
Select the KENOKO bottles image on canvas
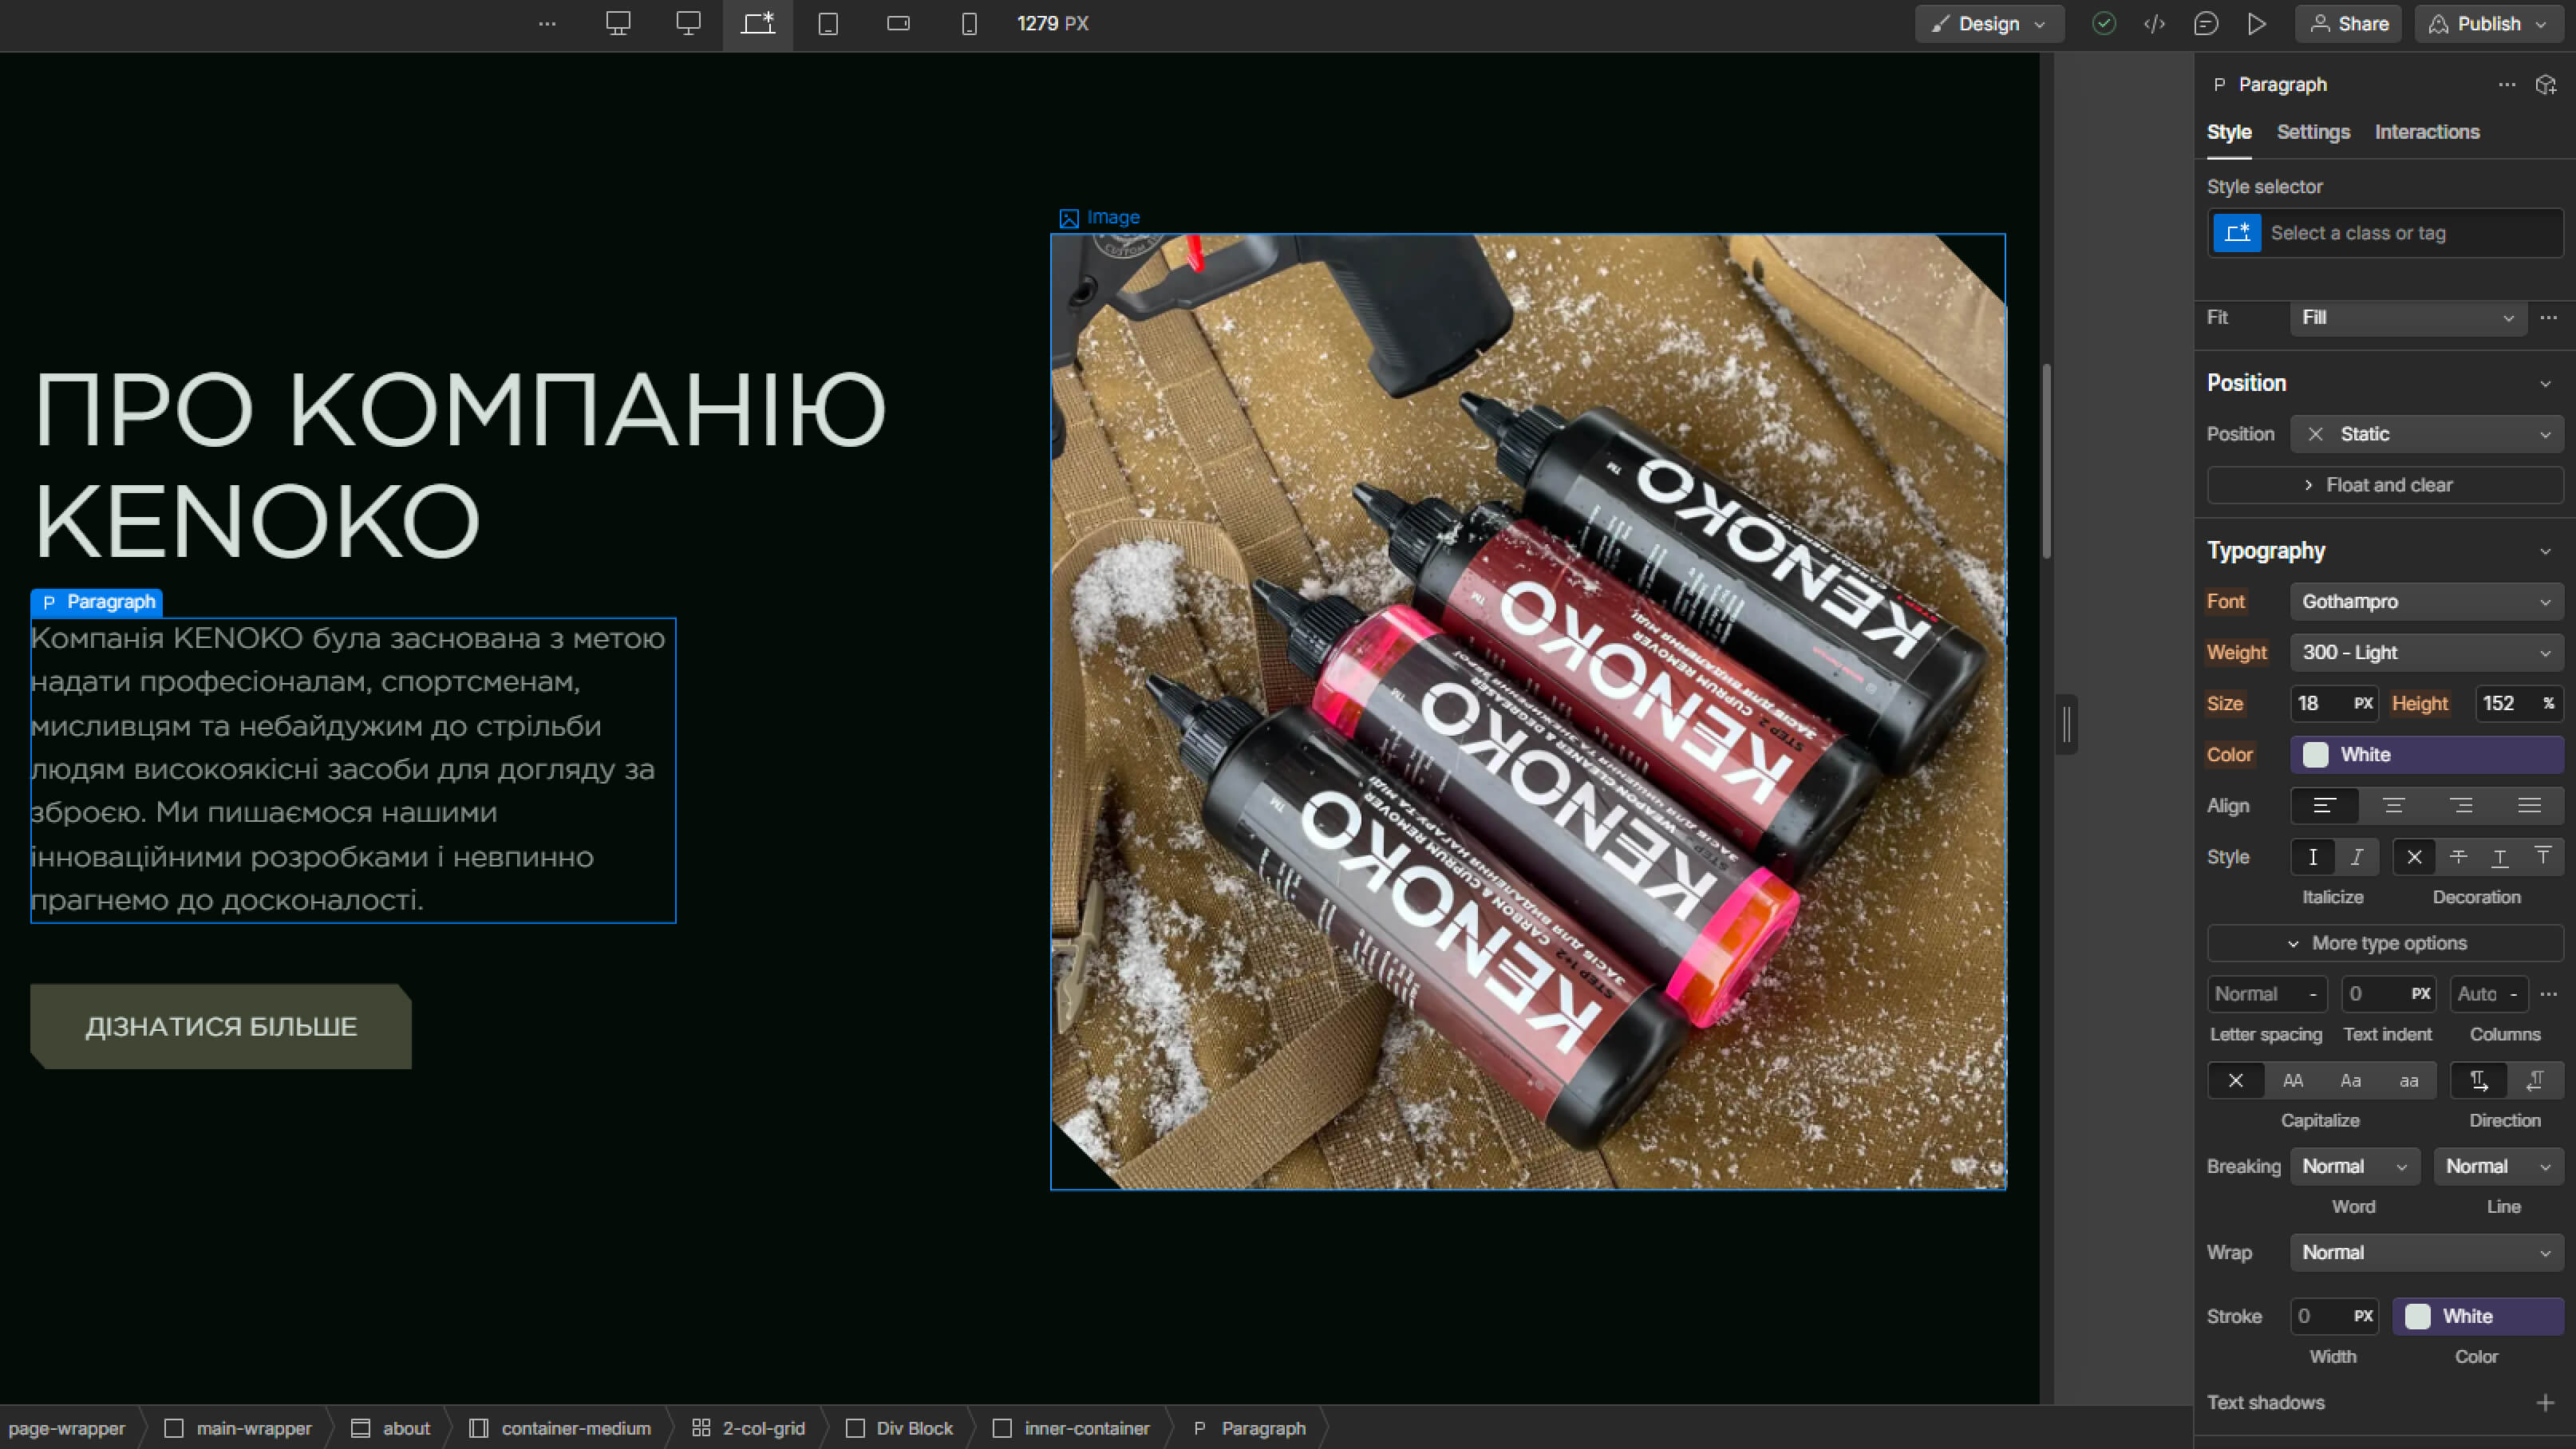[1528, 712]
